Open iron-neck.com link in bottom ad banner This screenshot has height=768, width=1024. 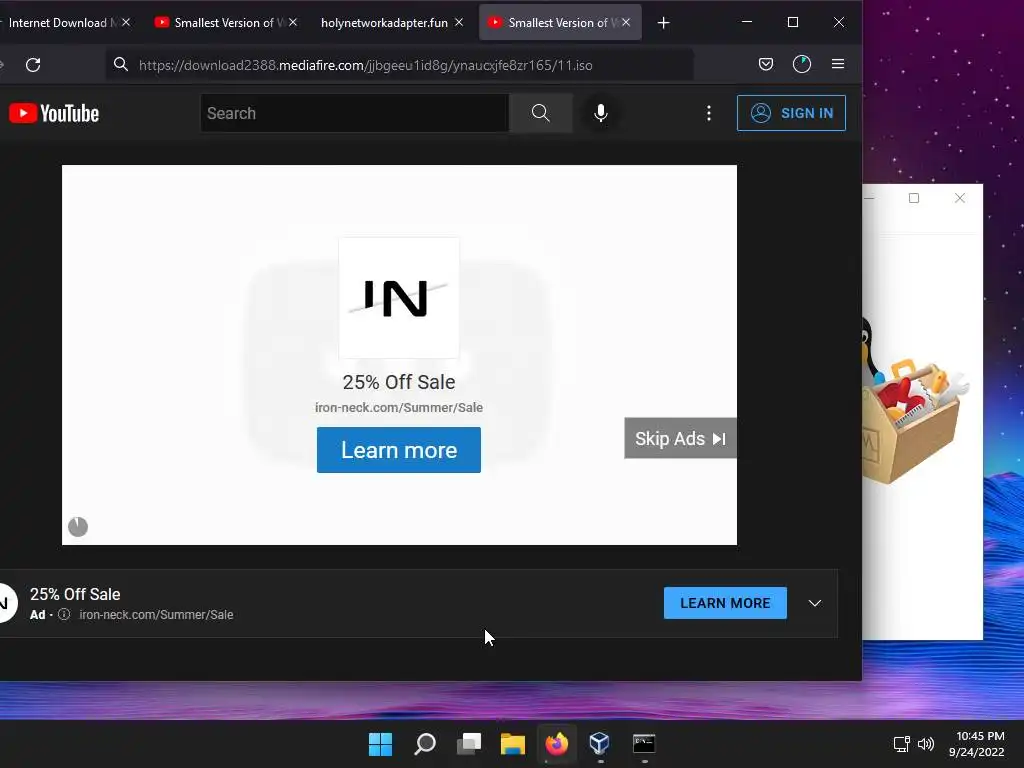coord(156,615)
